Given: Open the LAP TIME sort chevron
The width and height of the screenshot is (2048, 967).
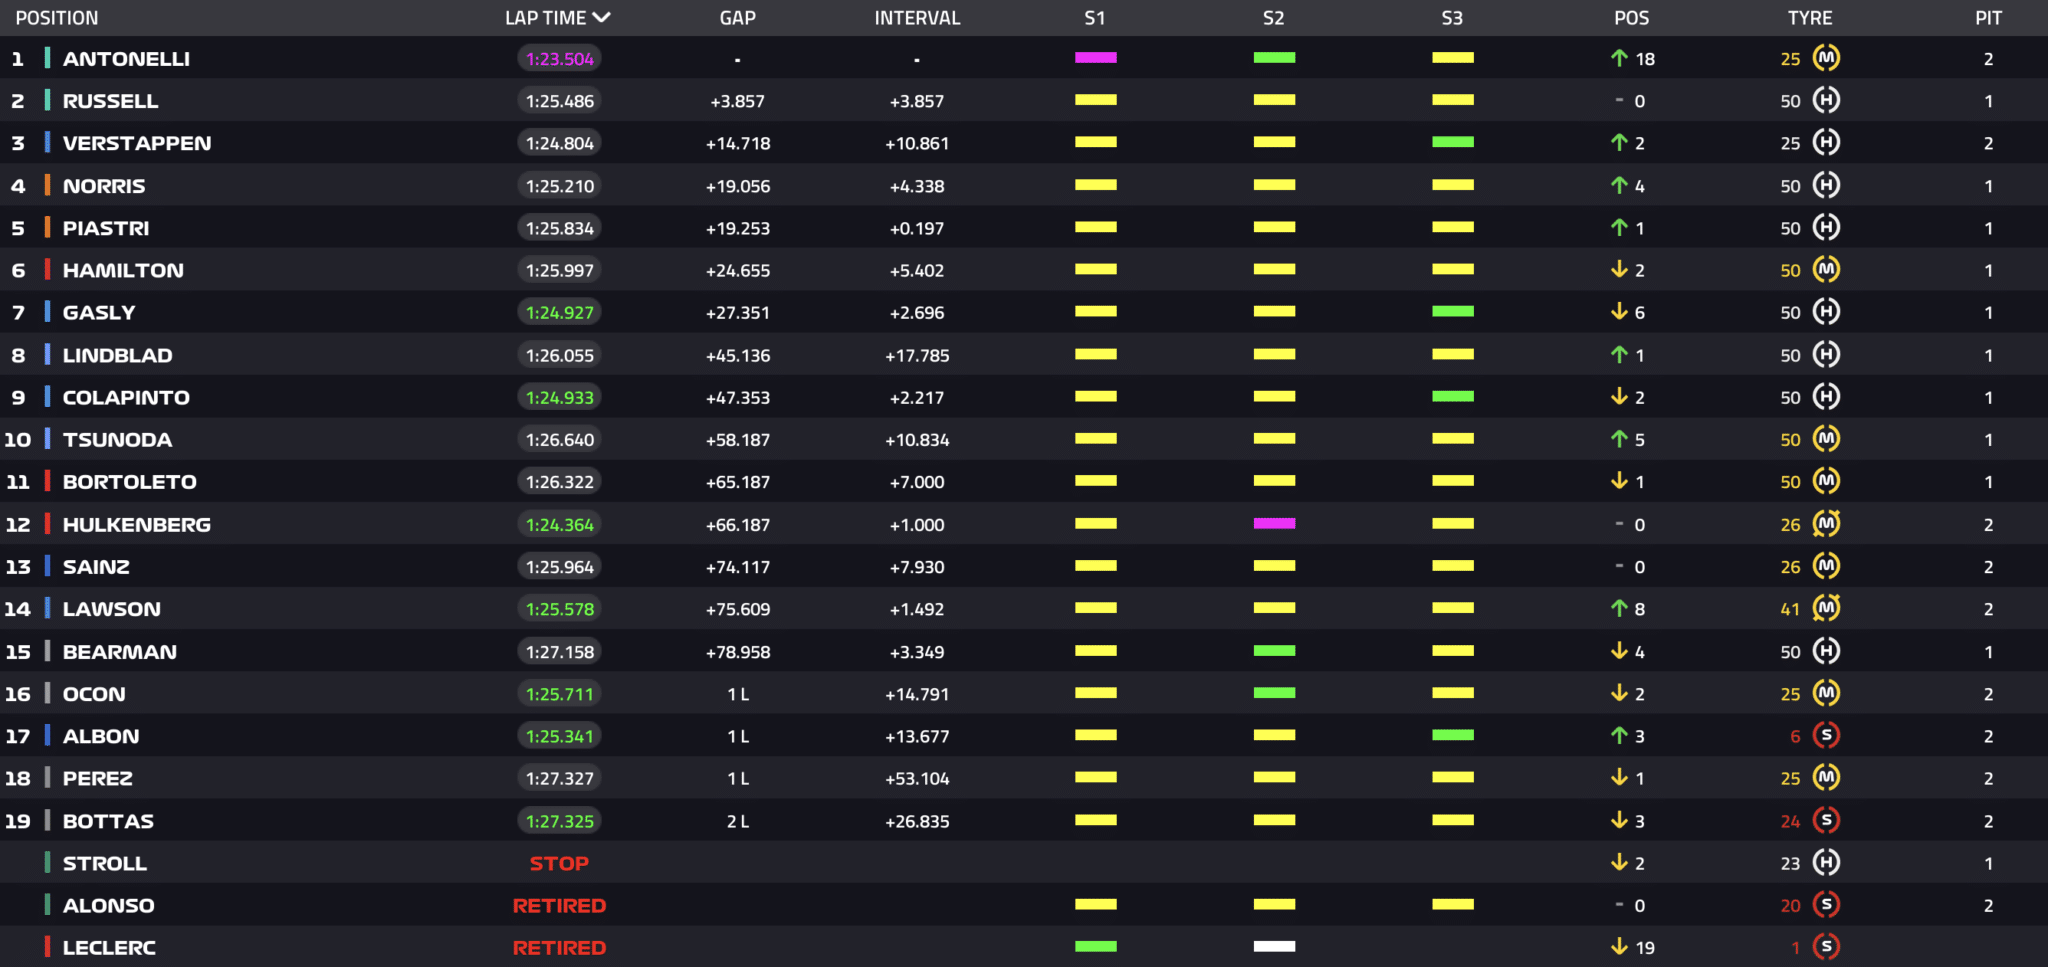Looking at the screenshot, I should tap(601, 17).
